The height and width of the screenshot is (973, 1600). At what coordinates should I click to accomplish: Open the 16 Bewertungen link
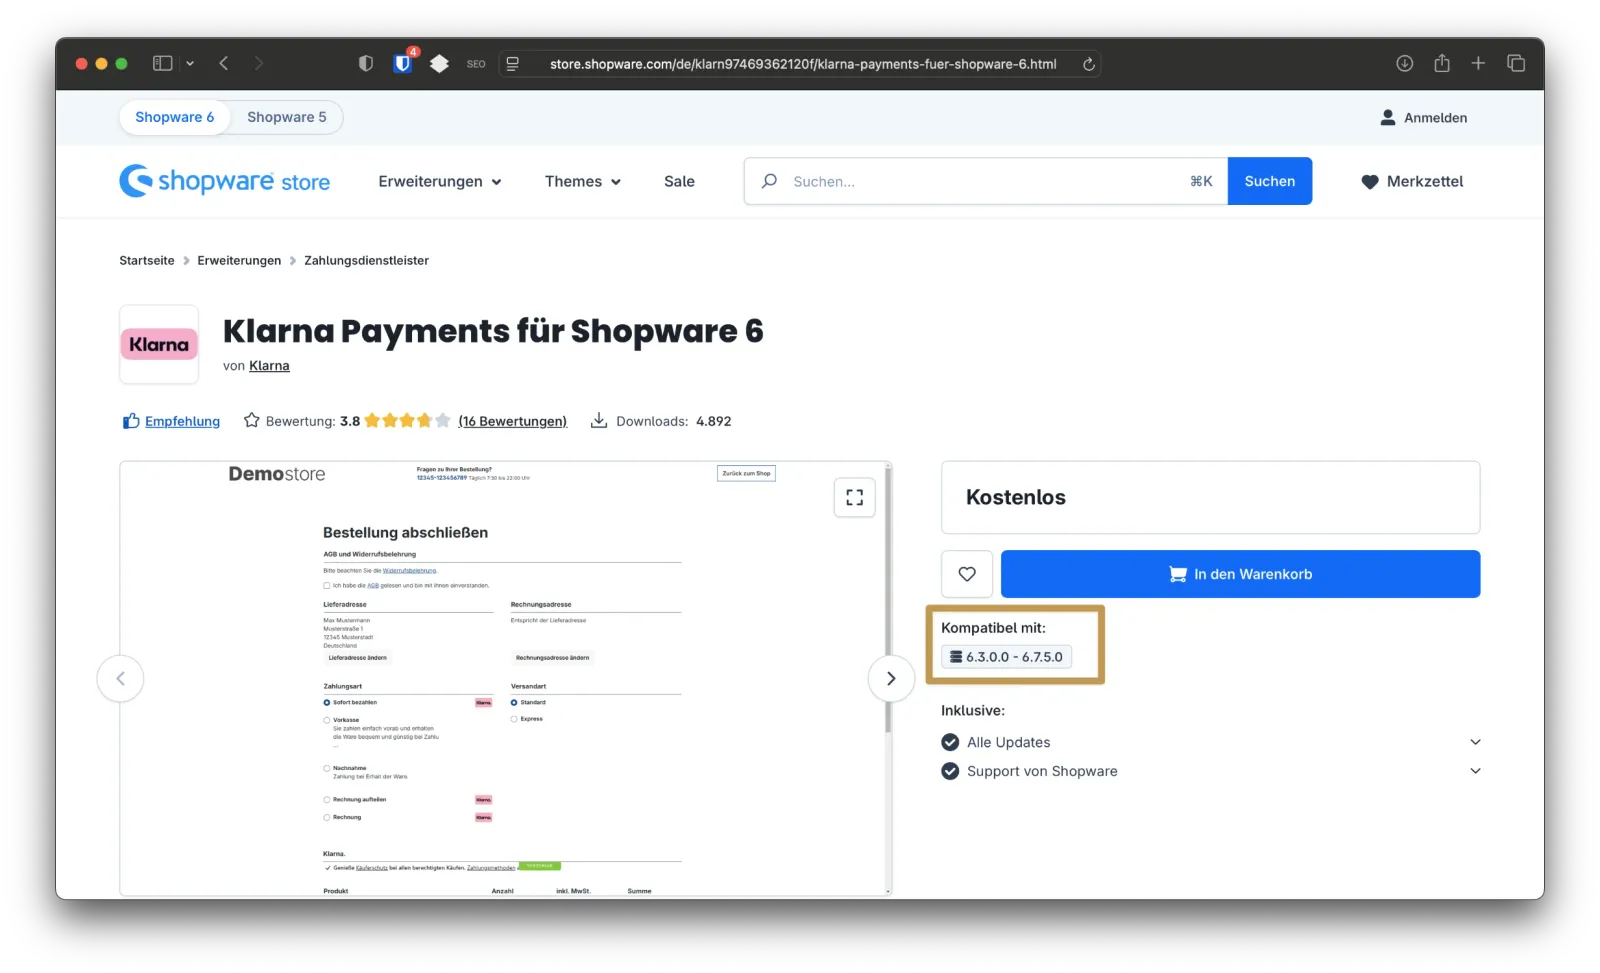(x=512, y=421)
